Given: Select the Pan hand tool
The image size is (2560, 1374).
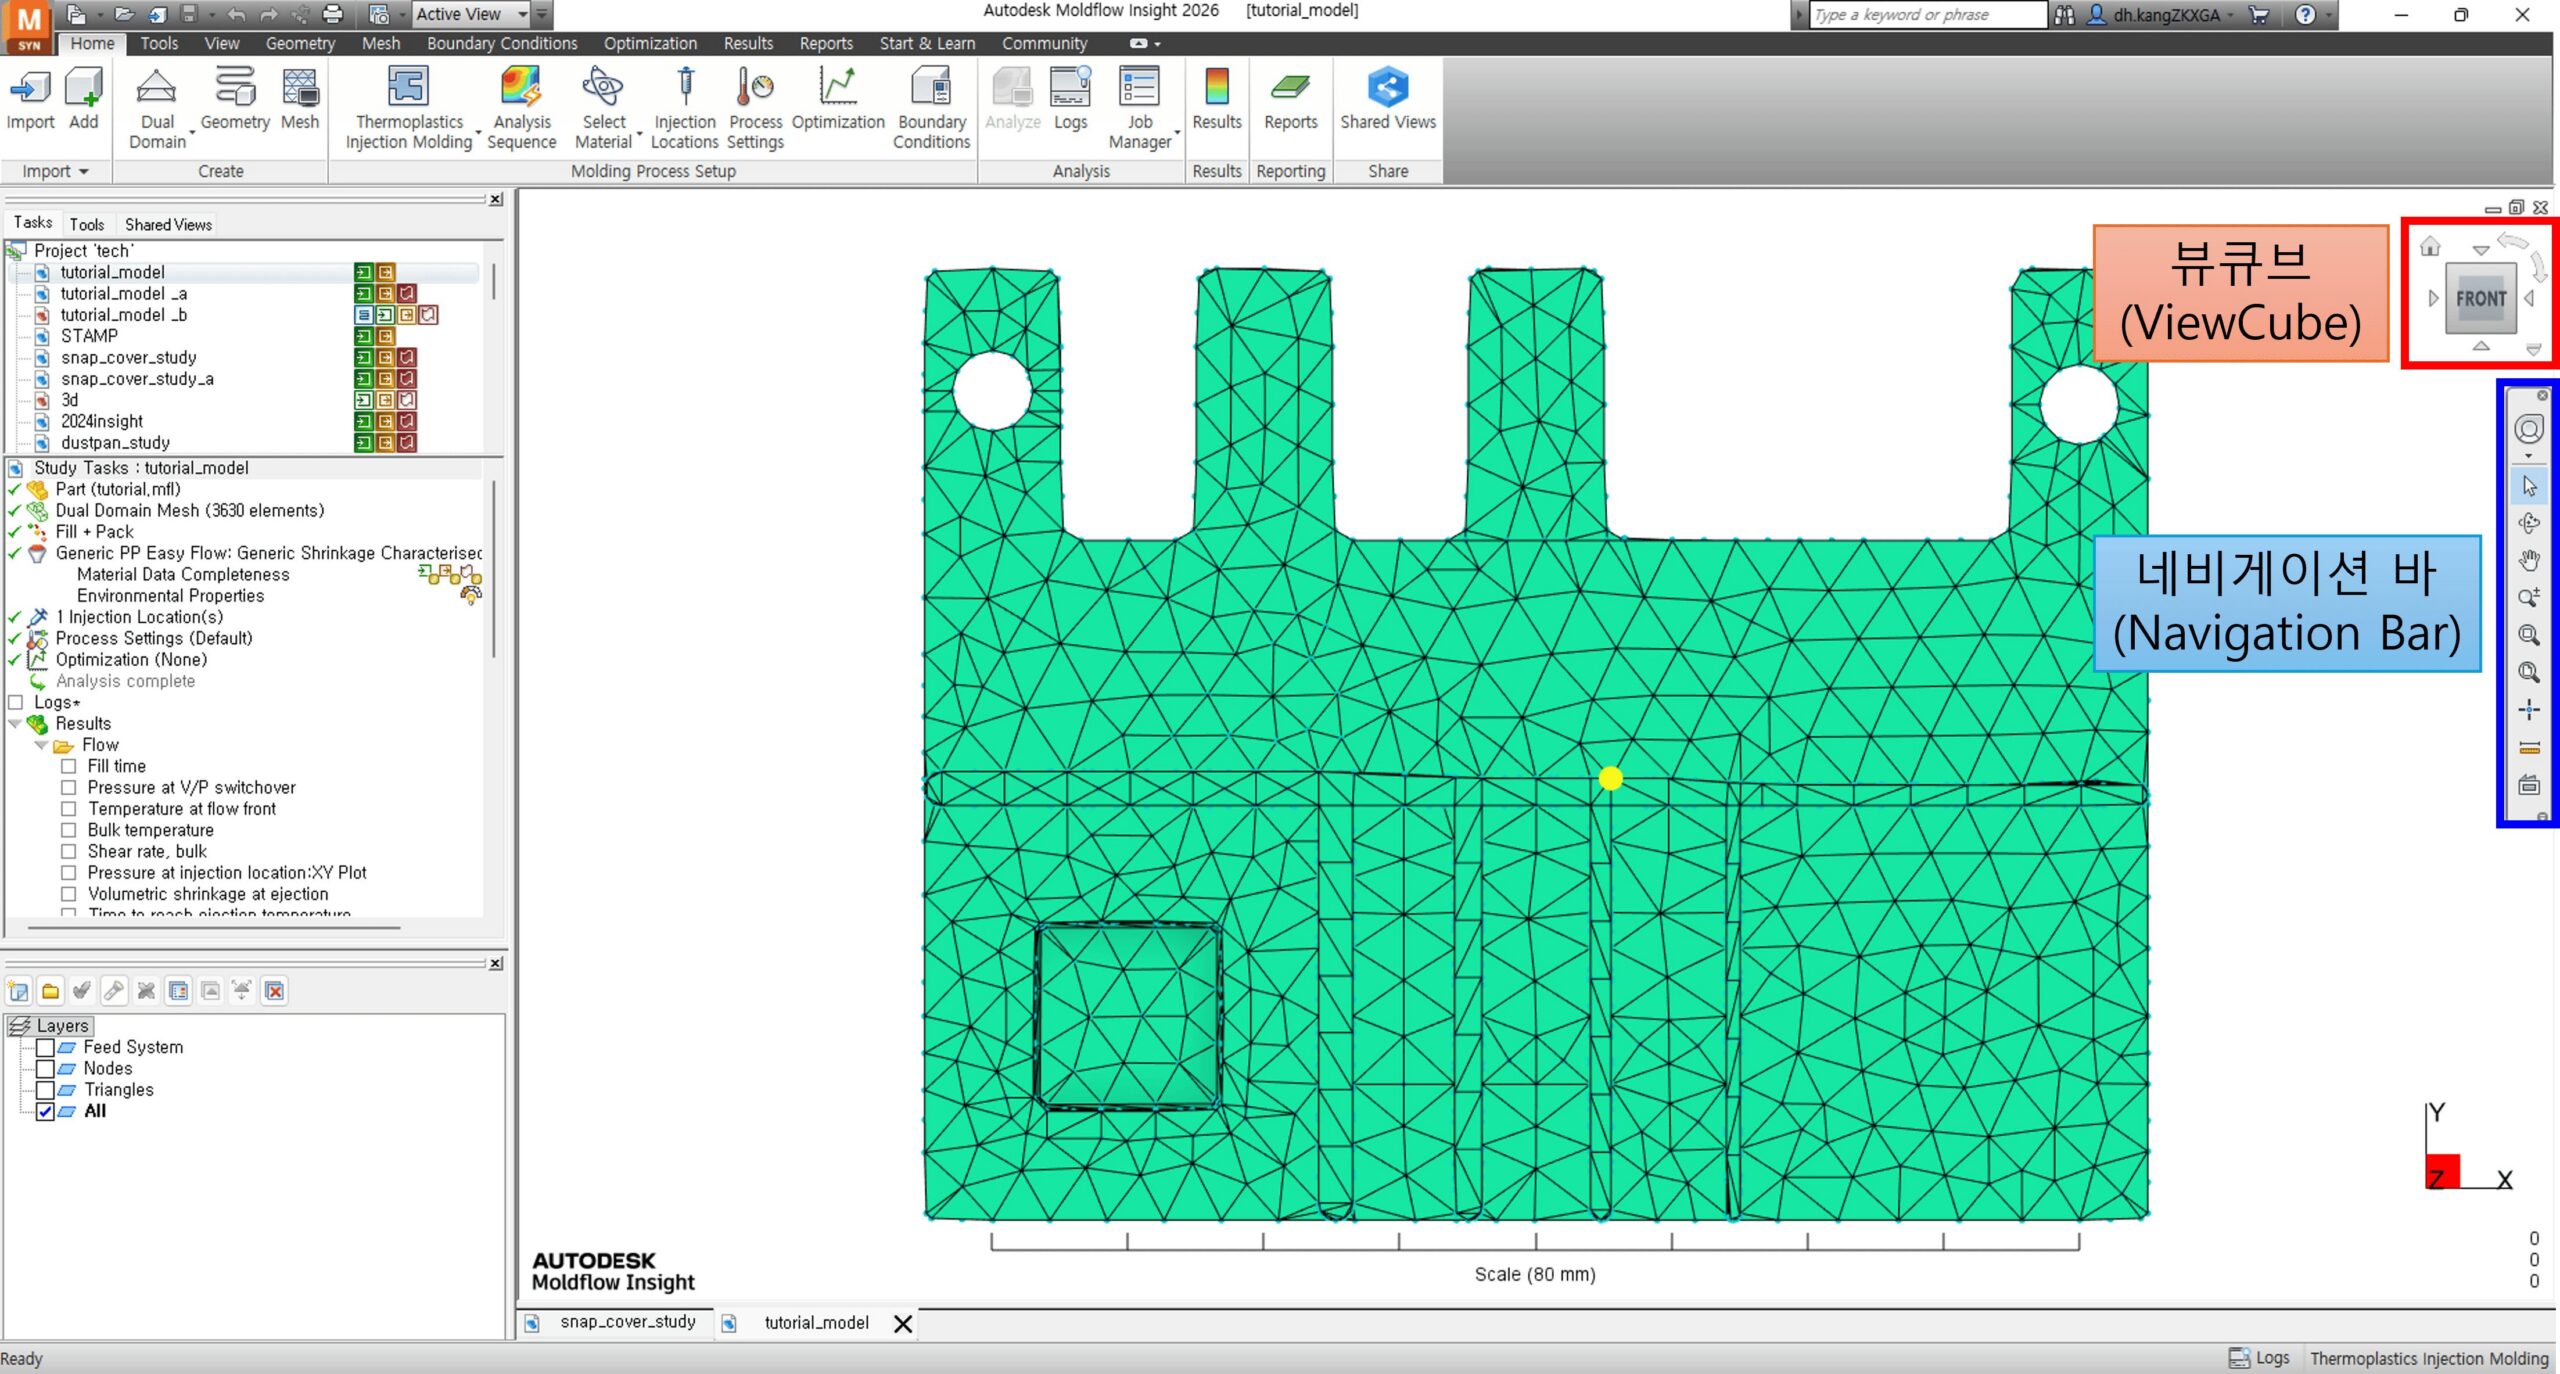Looking at the screenshot, I should pyautogui.click(x=2529, y=560).
